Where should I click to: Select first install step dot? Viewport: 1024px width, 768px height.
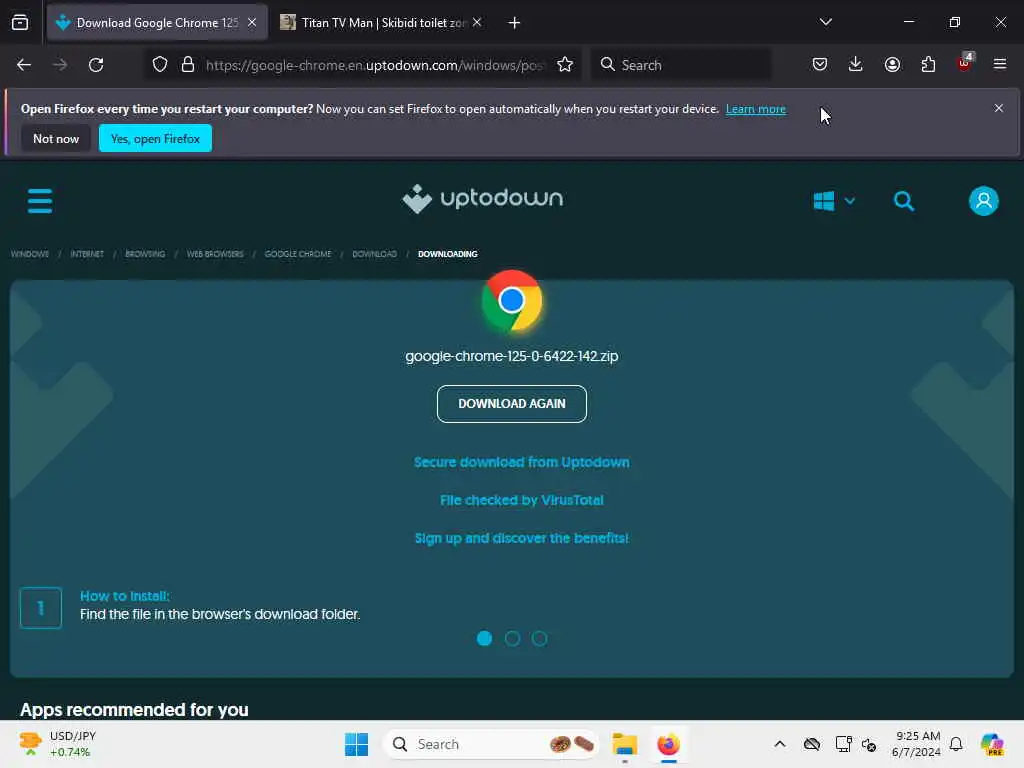485,638
